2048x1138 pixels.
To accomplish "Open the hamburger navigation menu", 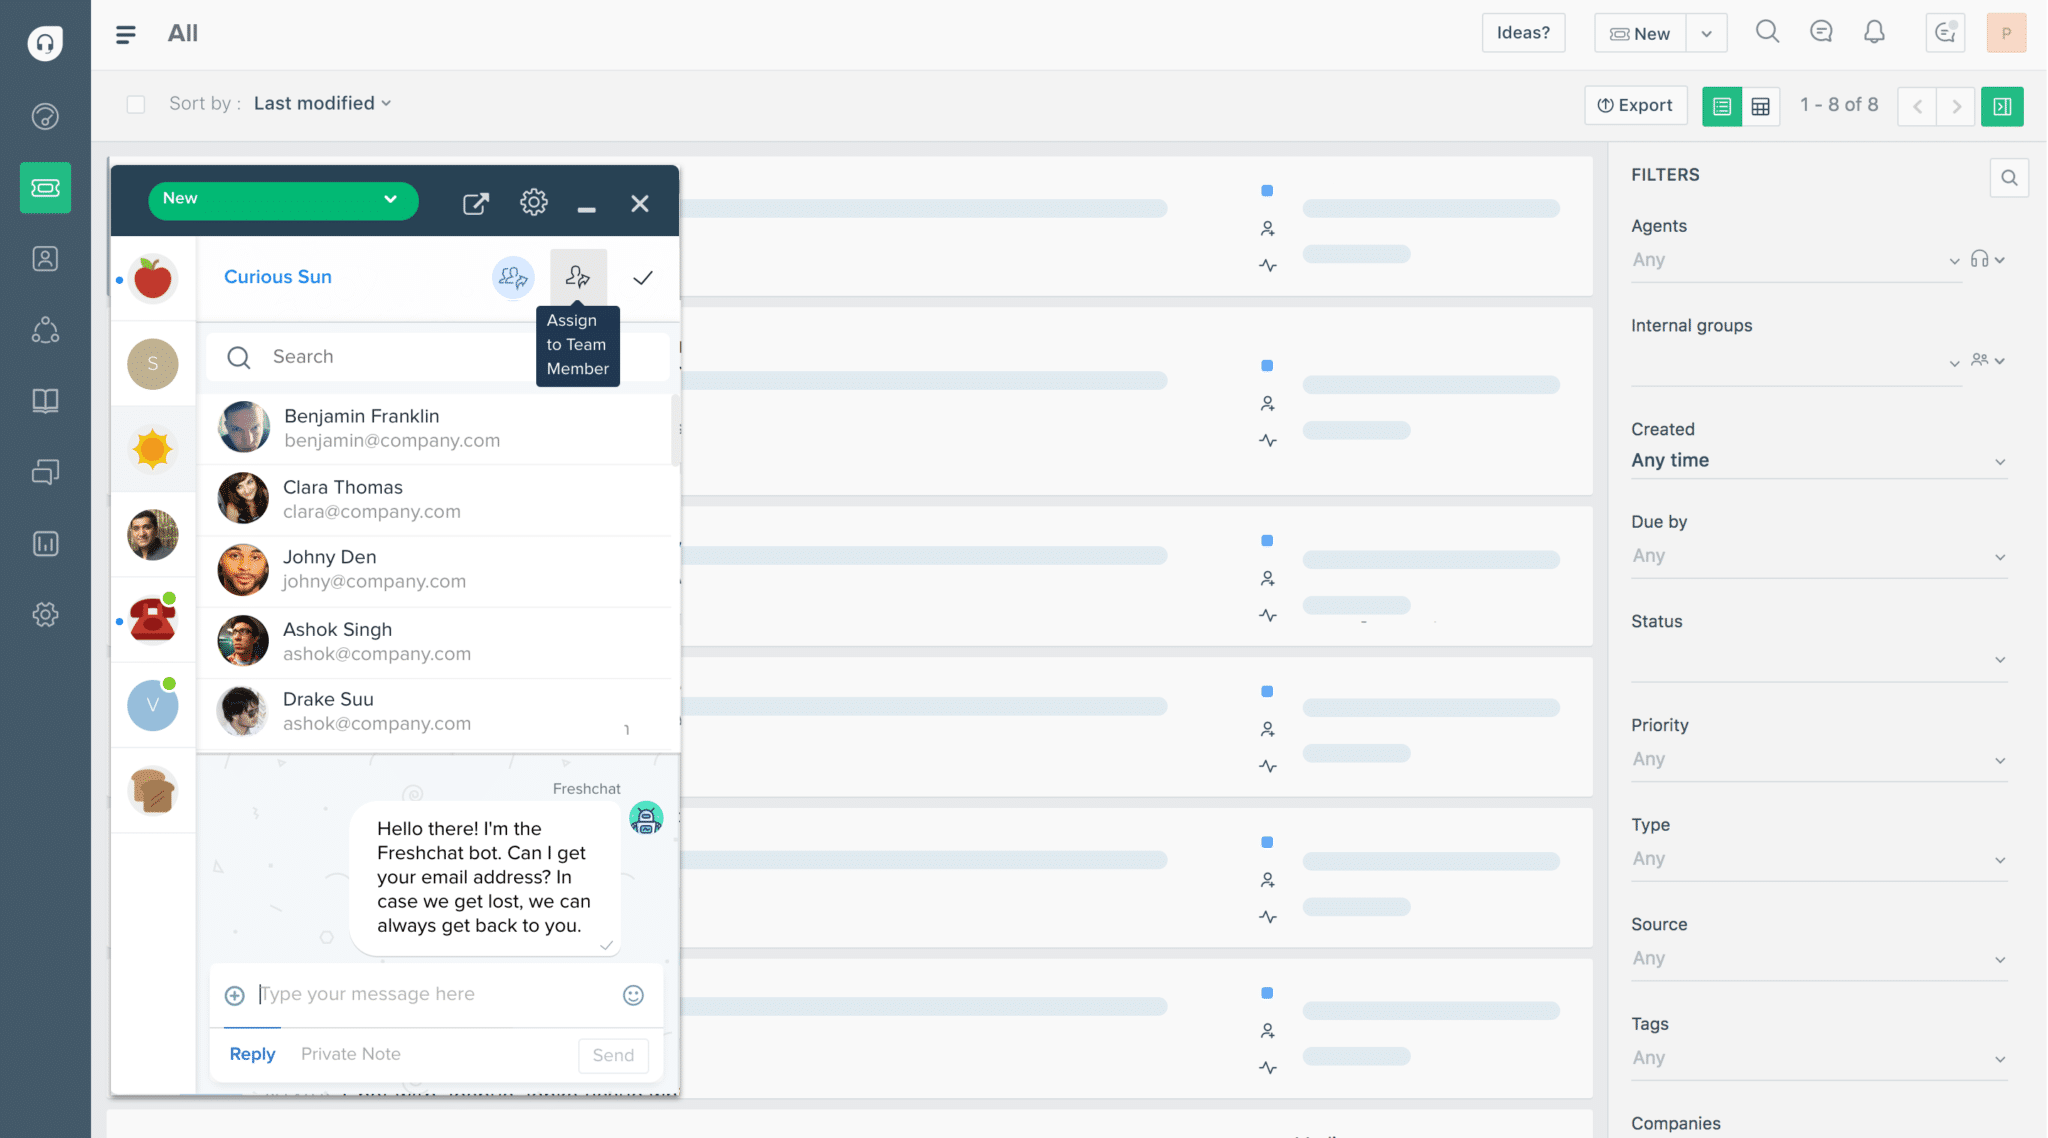I will coord(126,33).
